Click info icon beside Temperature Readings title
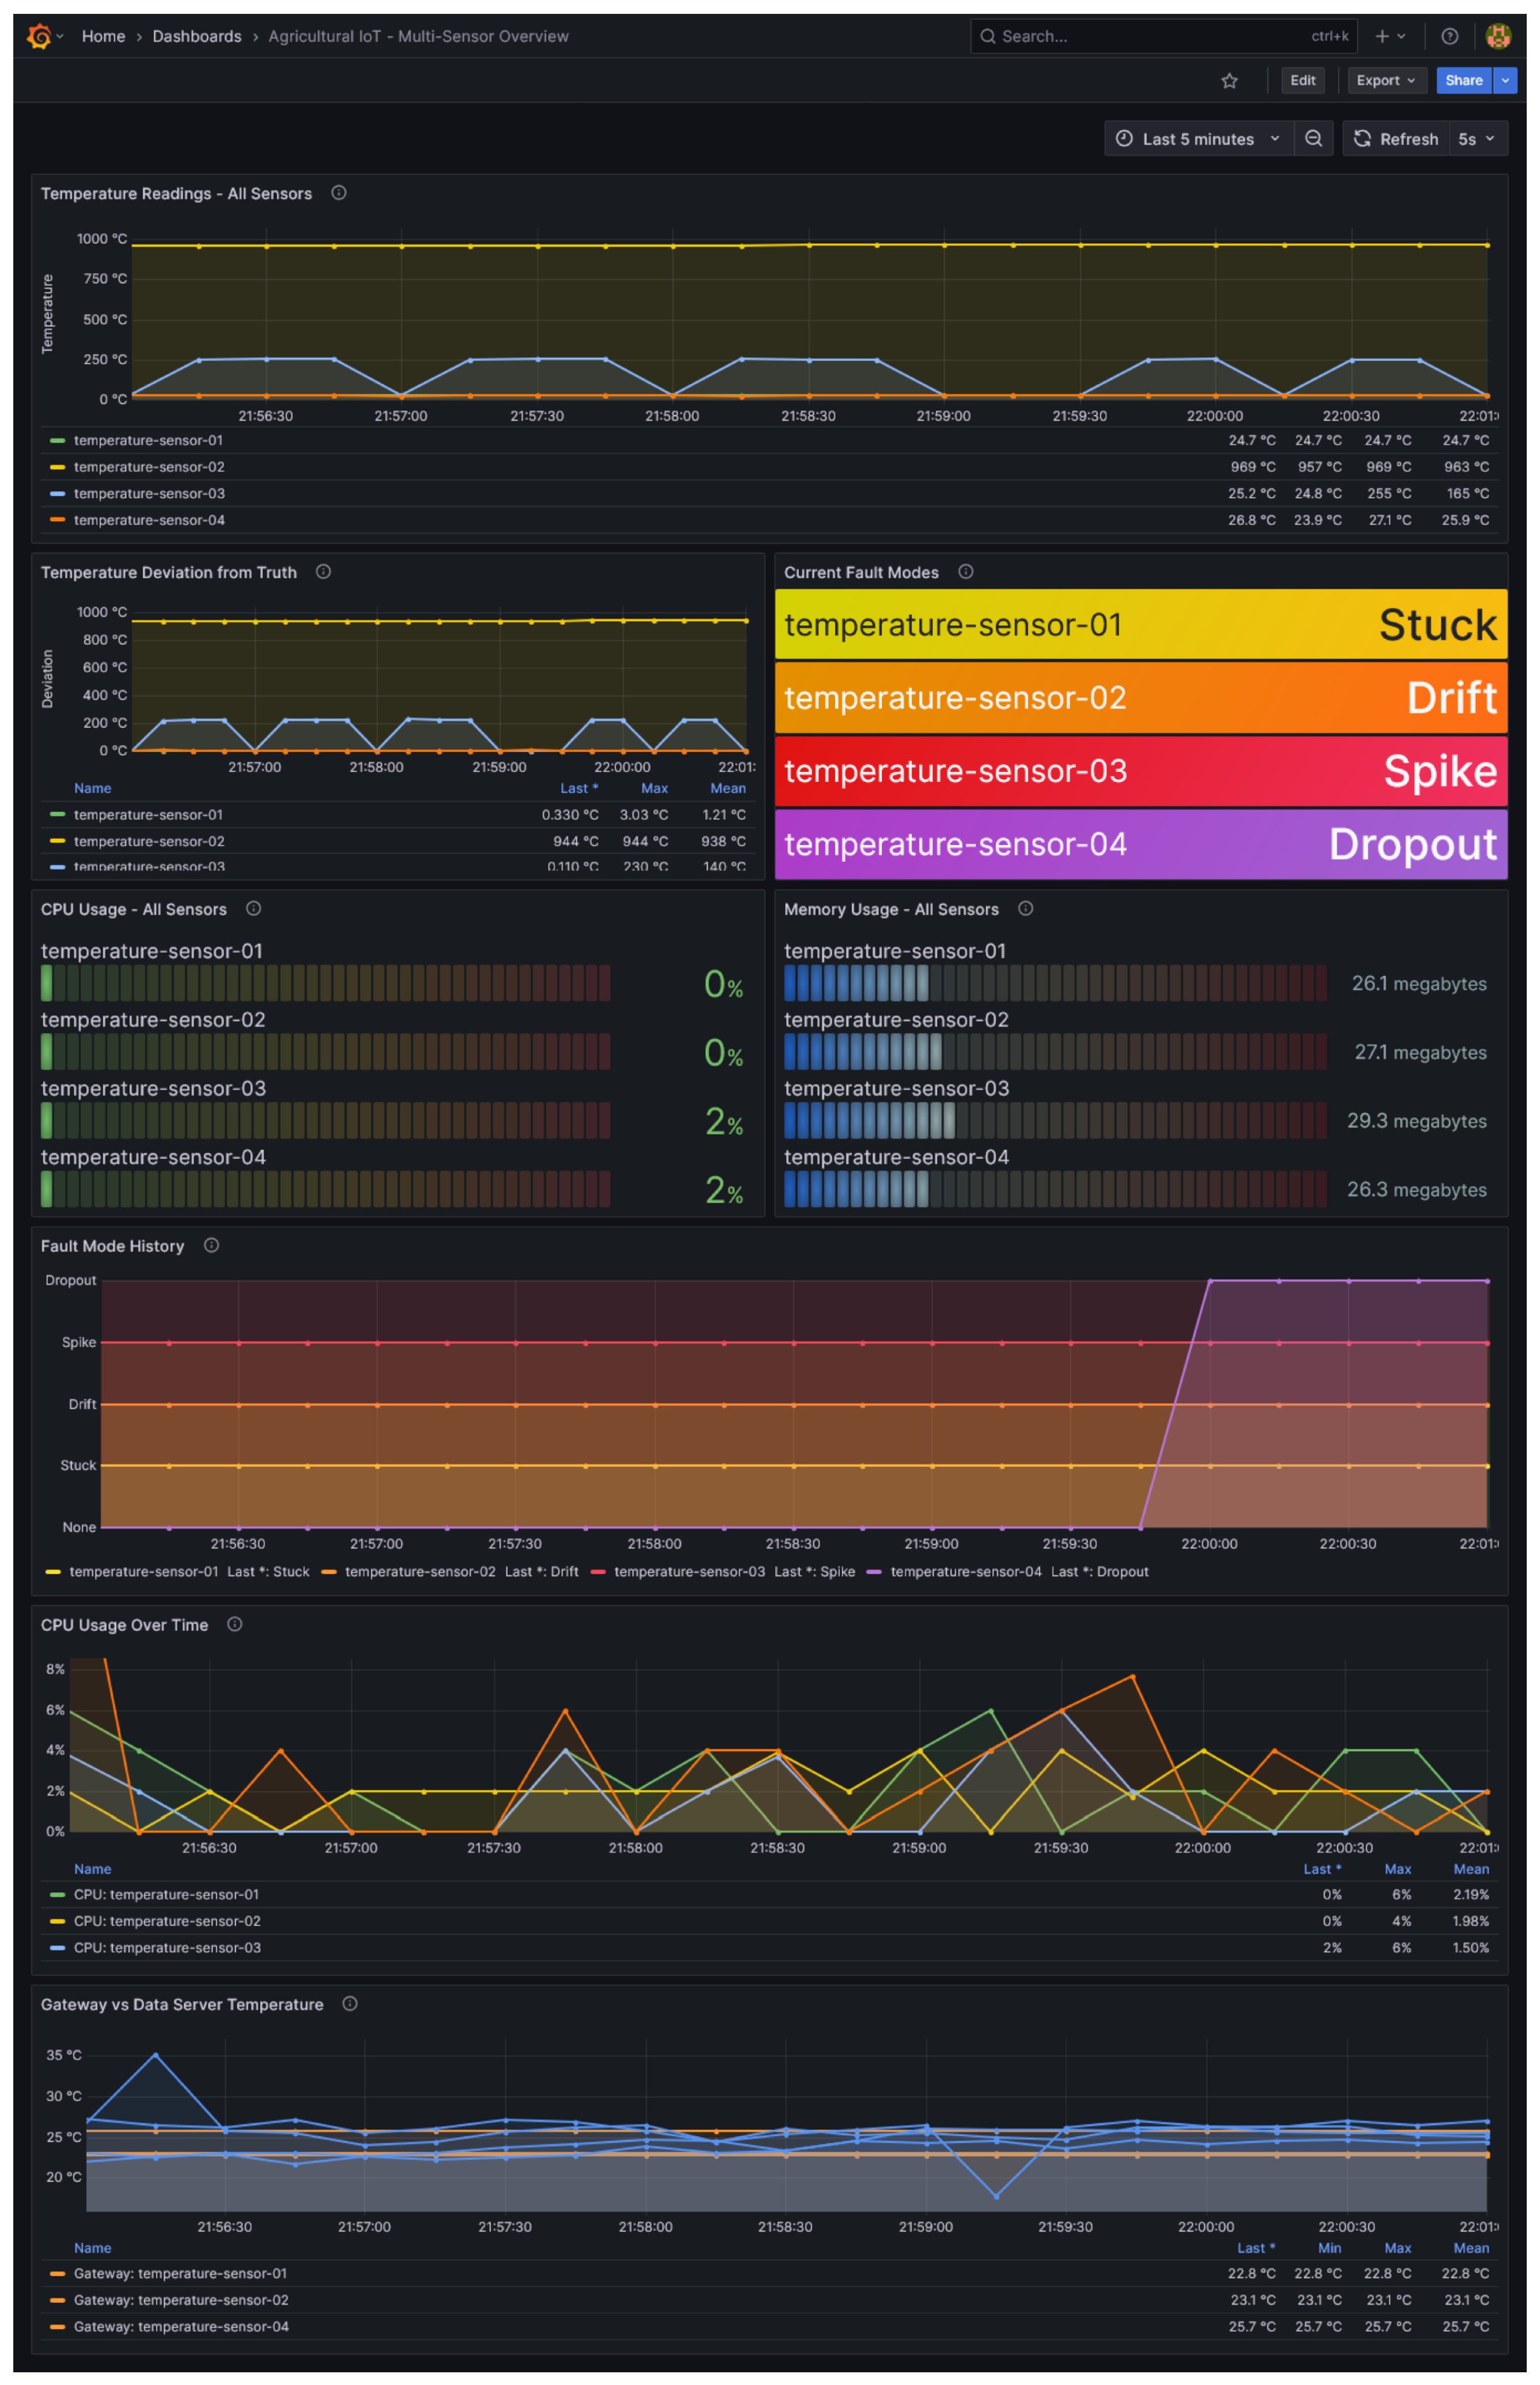The height and width of the screenshot is (2385, 1540). coord(339,193)
